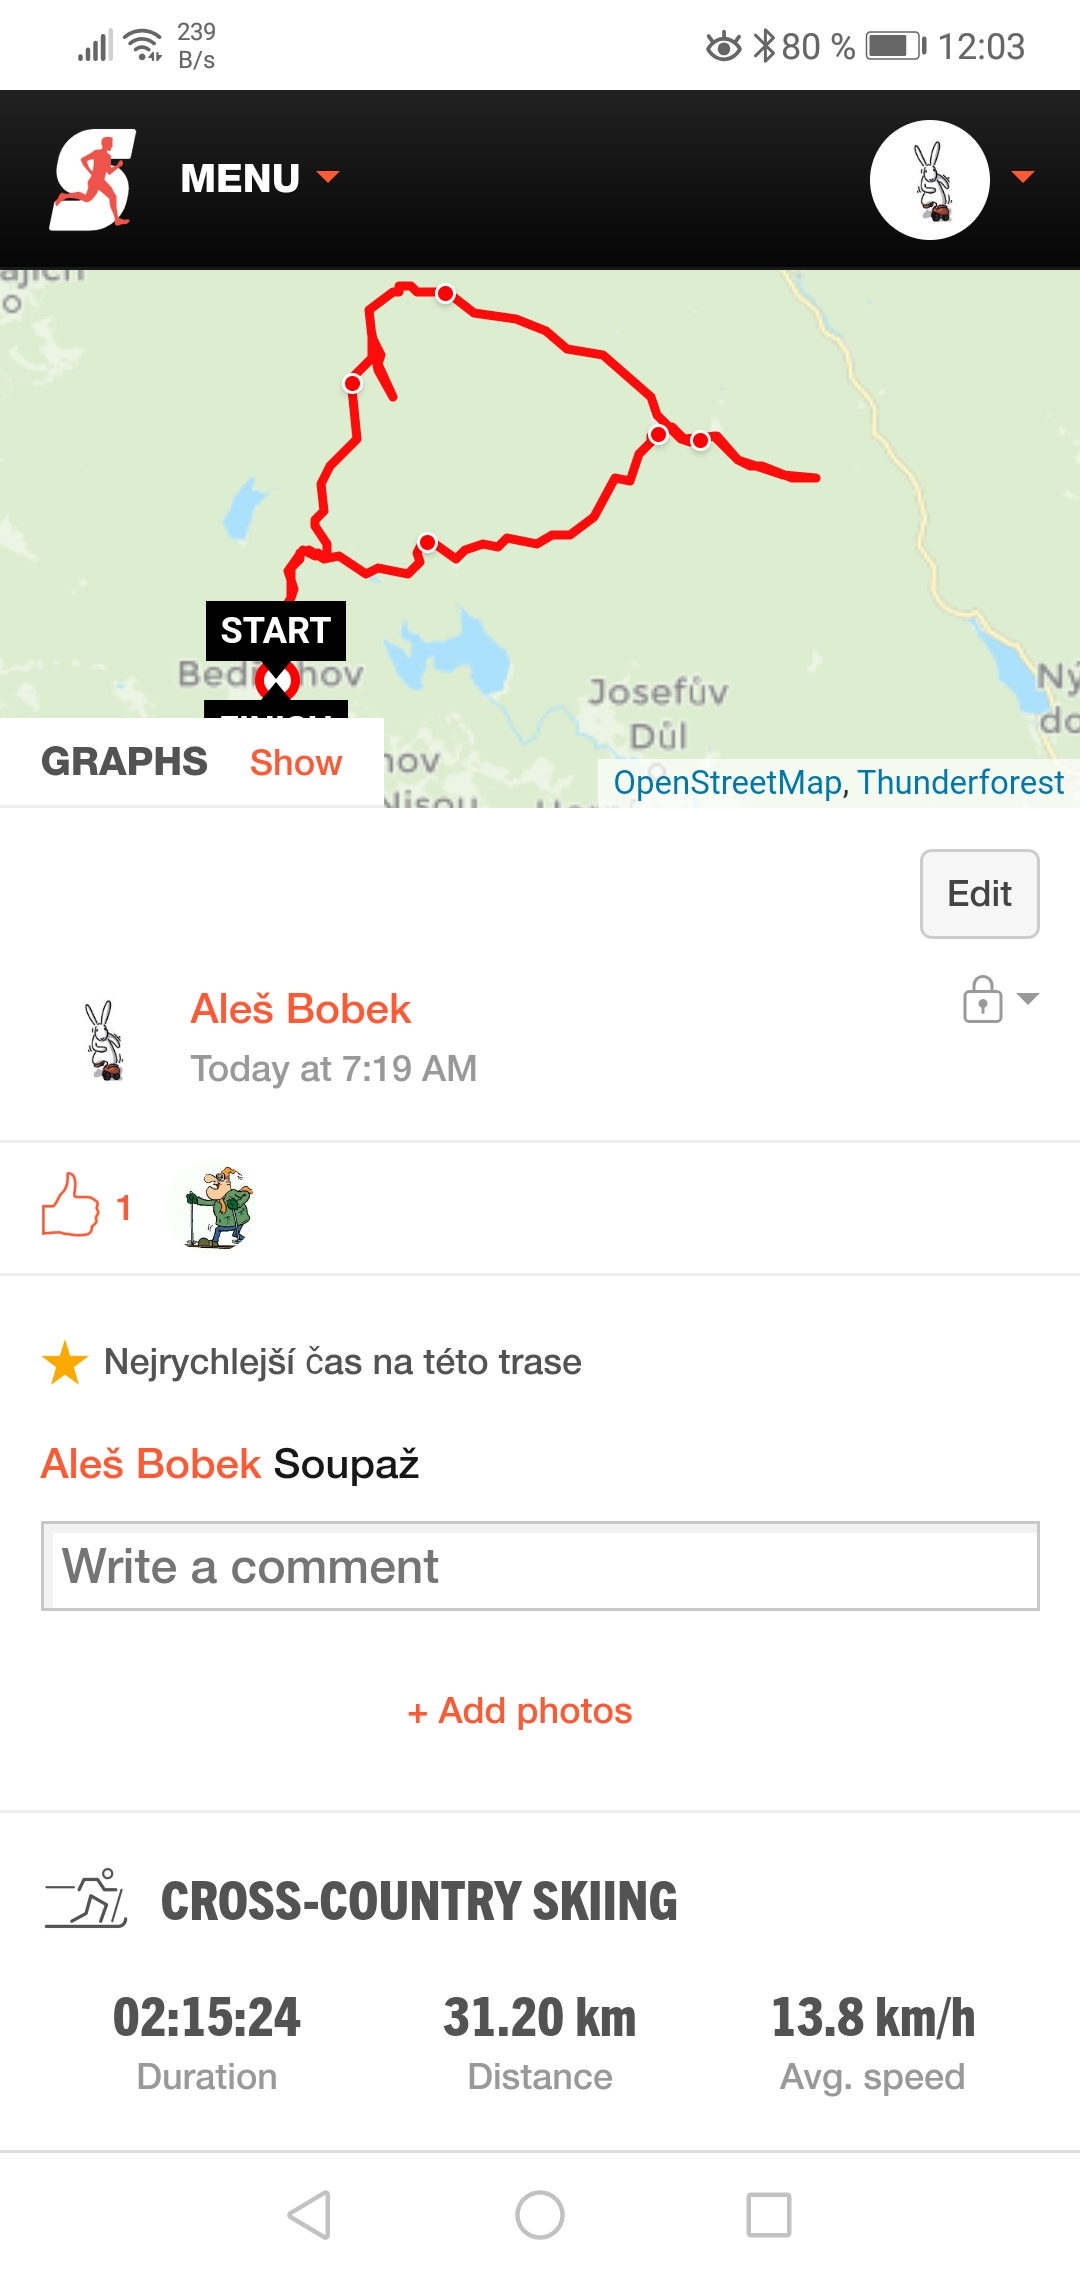Tap the START marker on map

276,630
